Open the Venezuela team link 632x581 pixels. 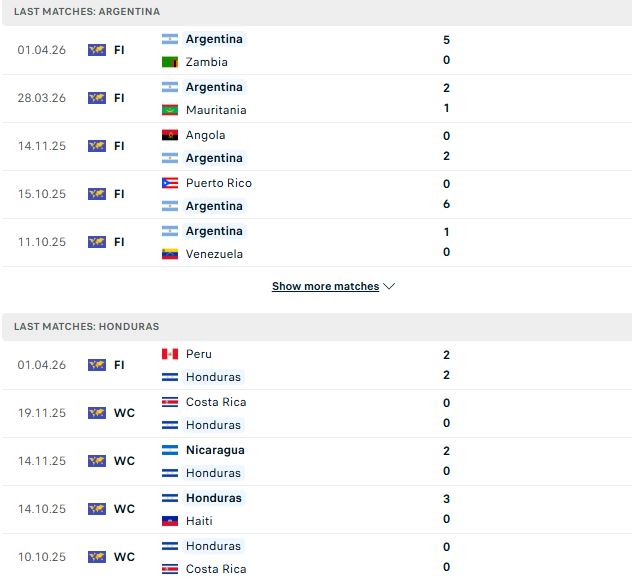pos(214,254)
